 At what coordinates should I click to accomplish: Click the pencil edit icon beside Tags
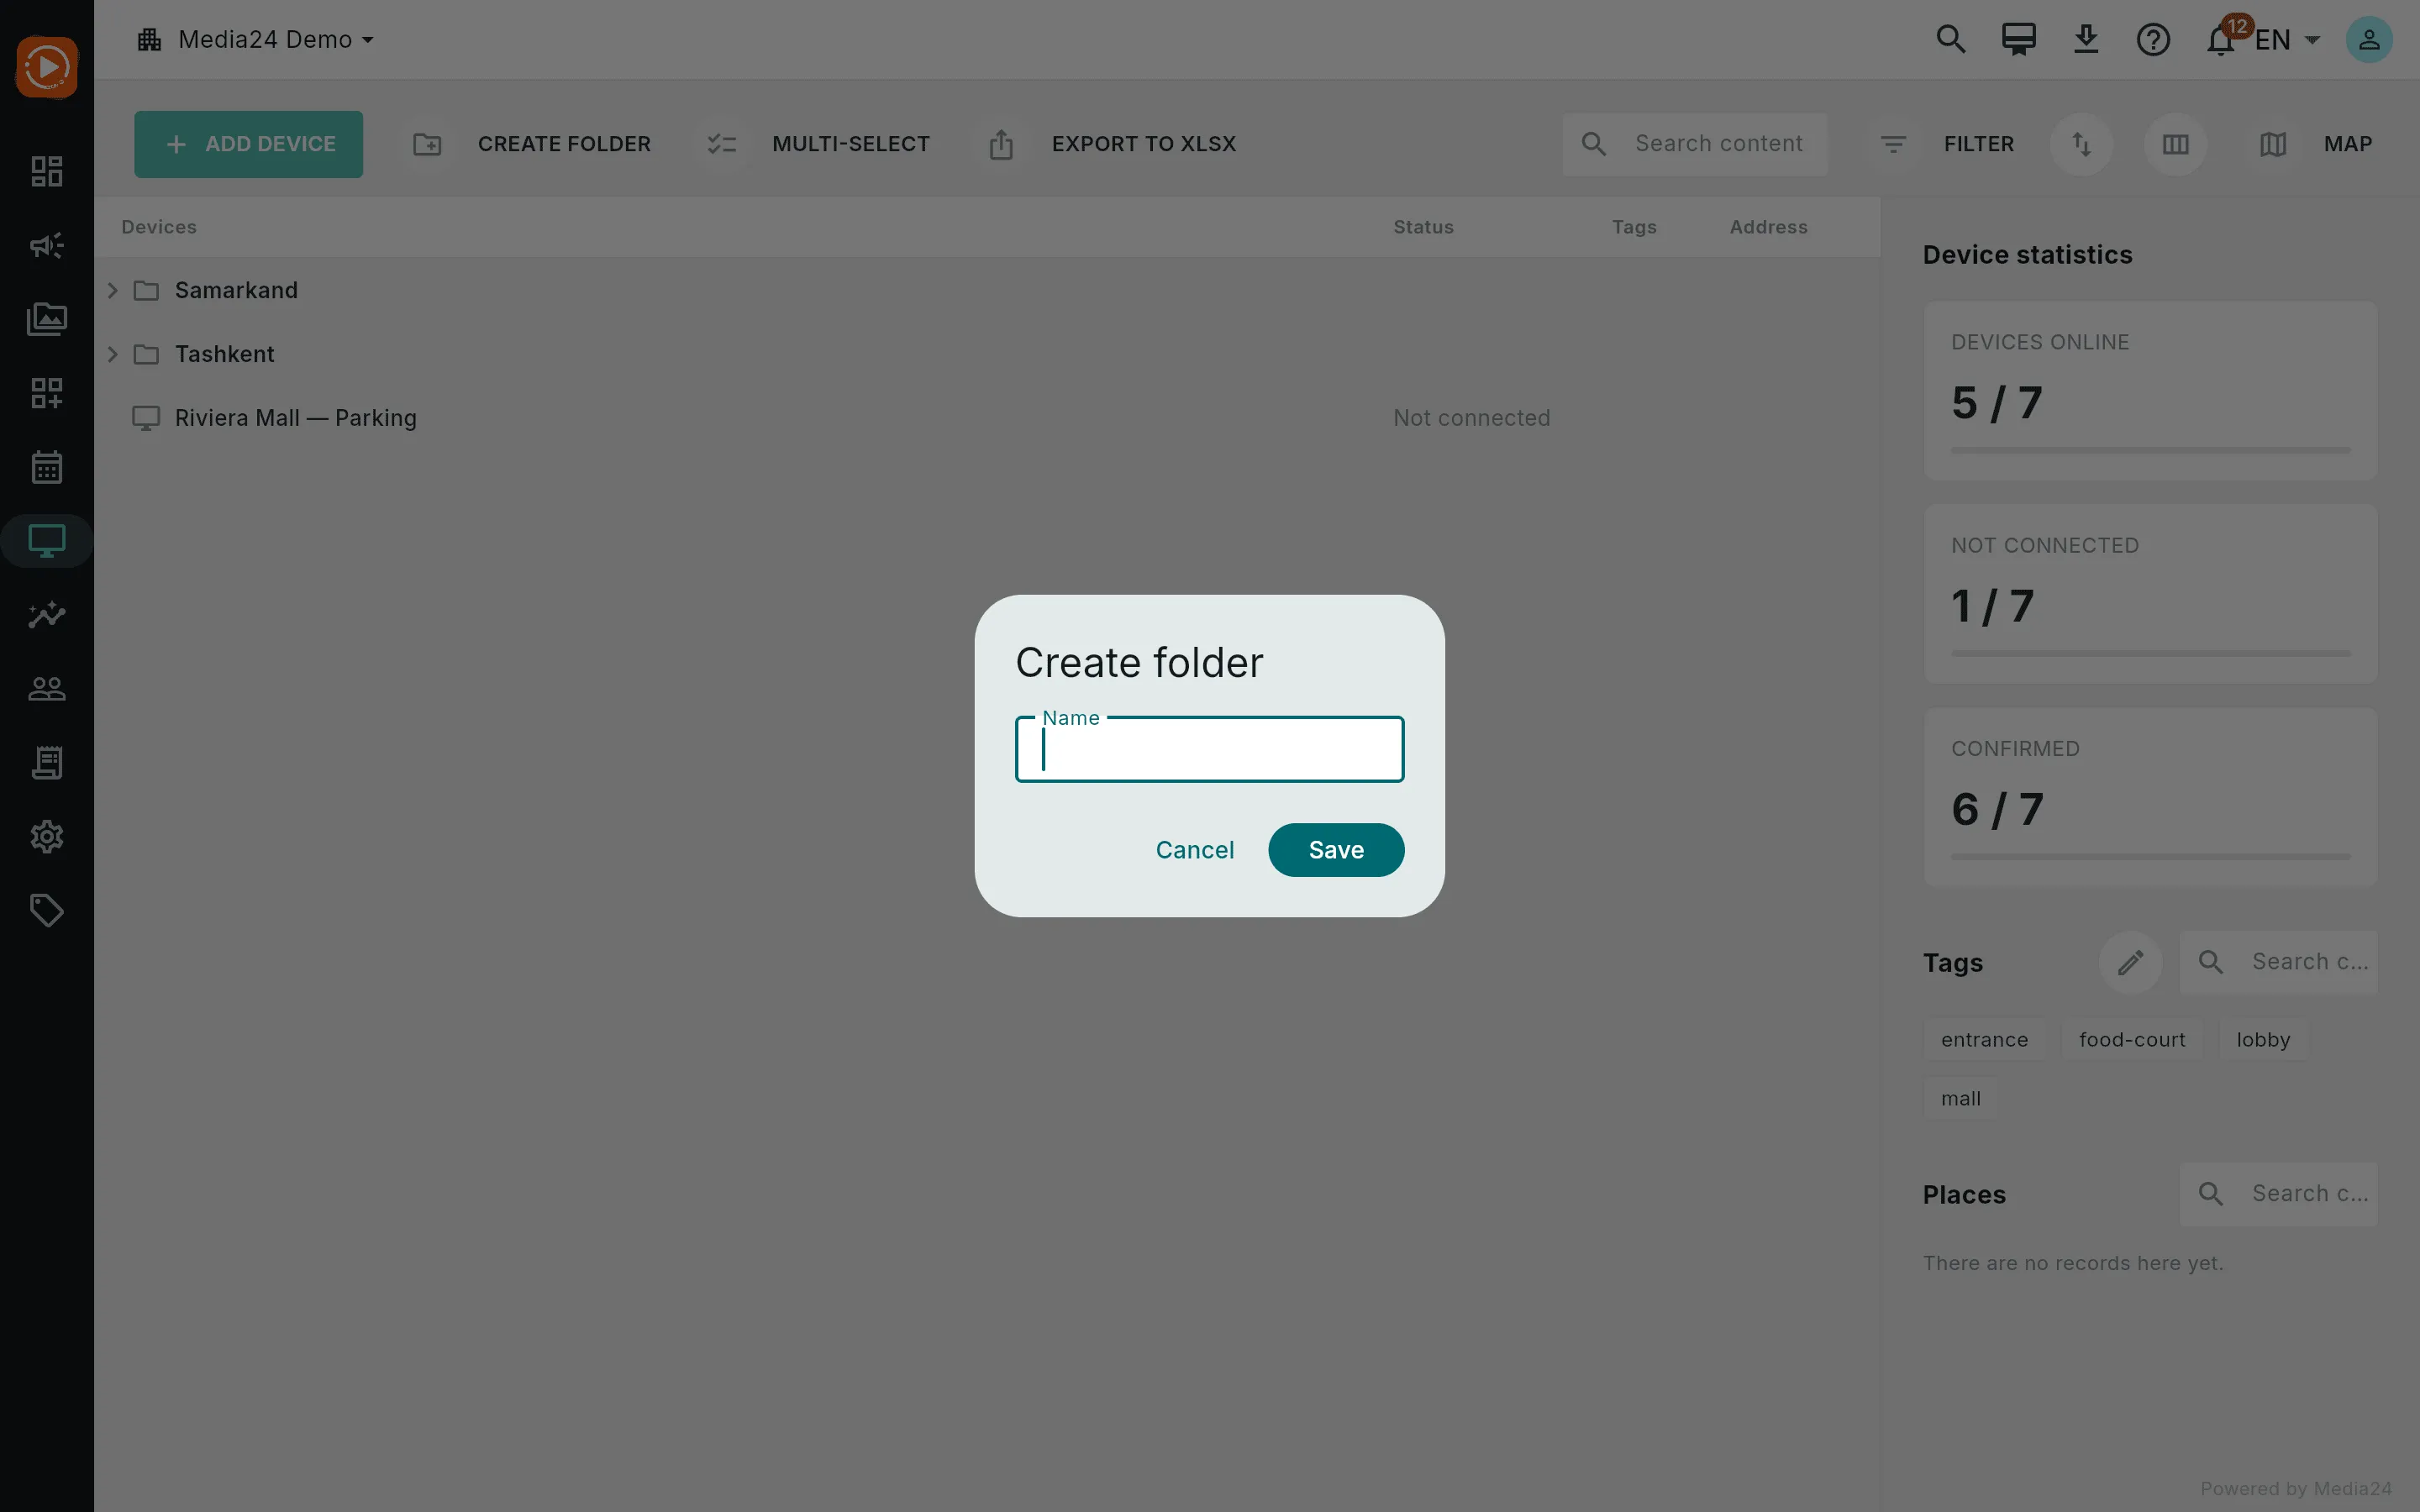pyautogui.click(x=2130, y=962)
